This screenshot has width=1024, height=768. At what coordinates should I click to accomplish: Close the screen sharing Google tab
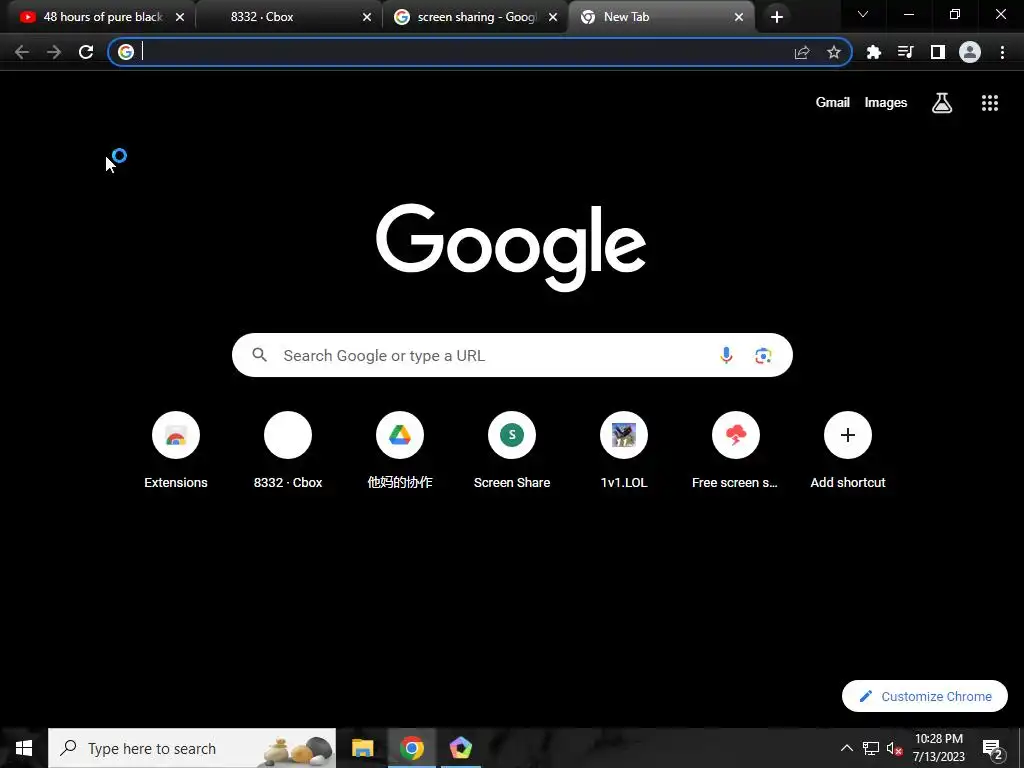point(553,17)
